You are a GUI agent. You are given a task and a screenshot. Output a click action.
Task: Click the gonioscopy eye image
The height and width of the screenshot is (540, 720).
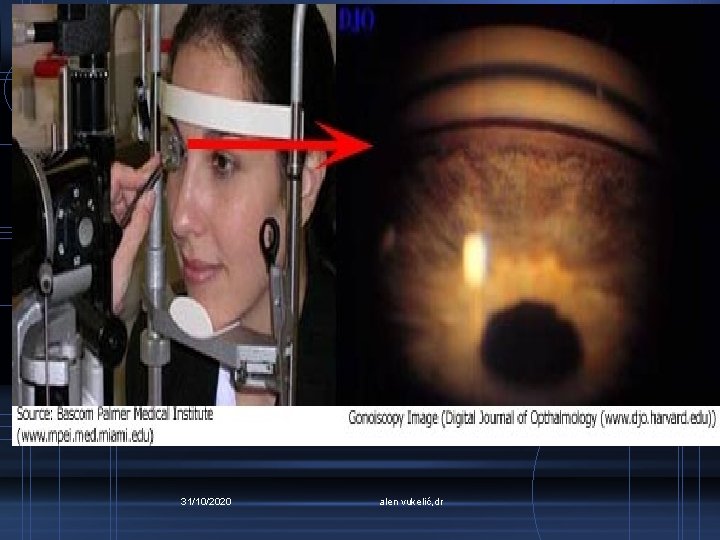[x=528, y=205]
